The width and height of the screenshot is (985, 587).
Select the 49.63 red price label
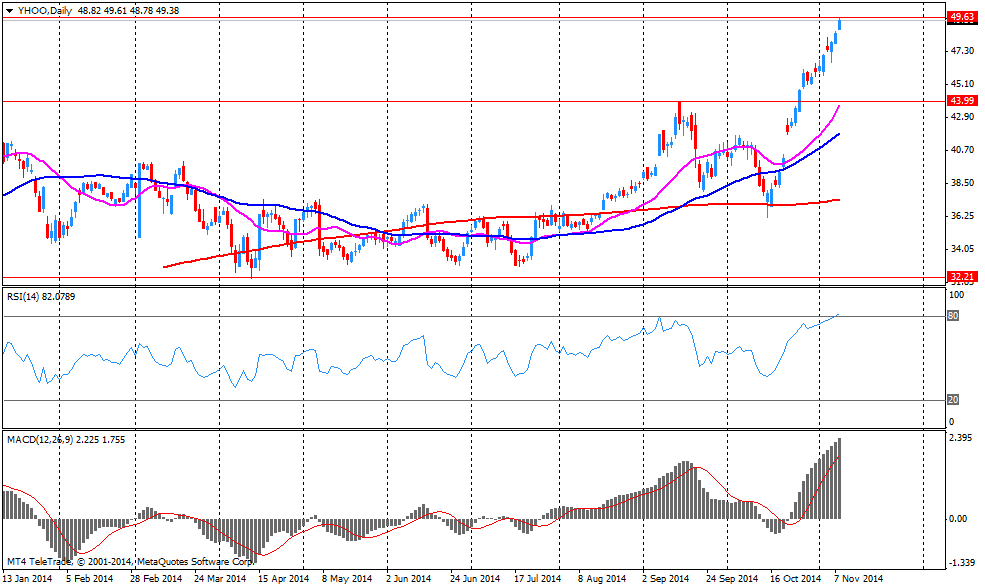tap(961, 17)
